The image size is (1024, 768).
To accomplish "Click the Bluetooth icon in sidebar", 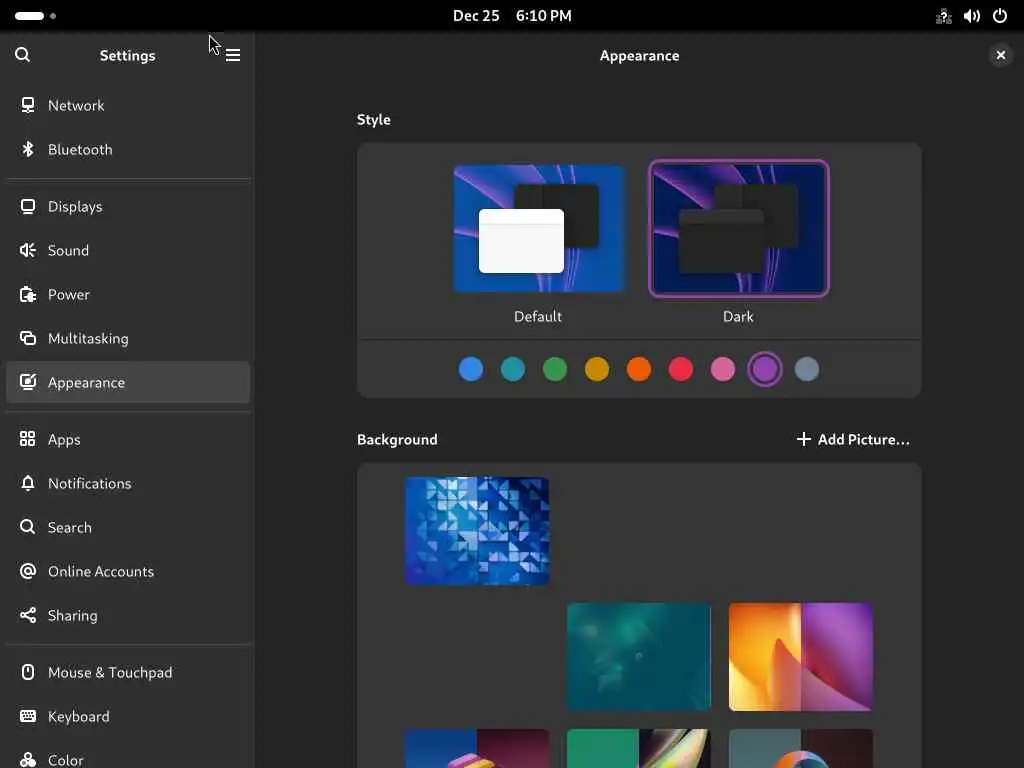I will coord(27,150).
